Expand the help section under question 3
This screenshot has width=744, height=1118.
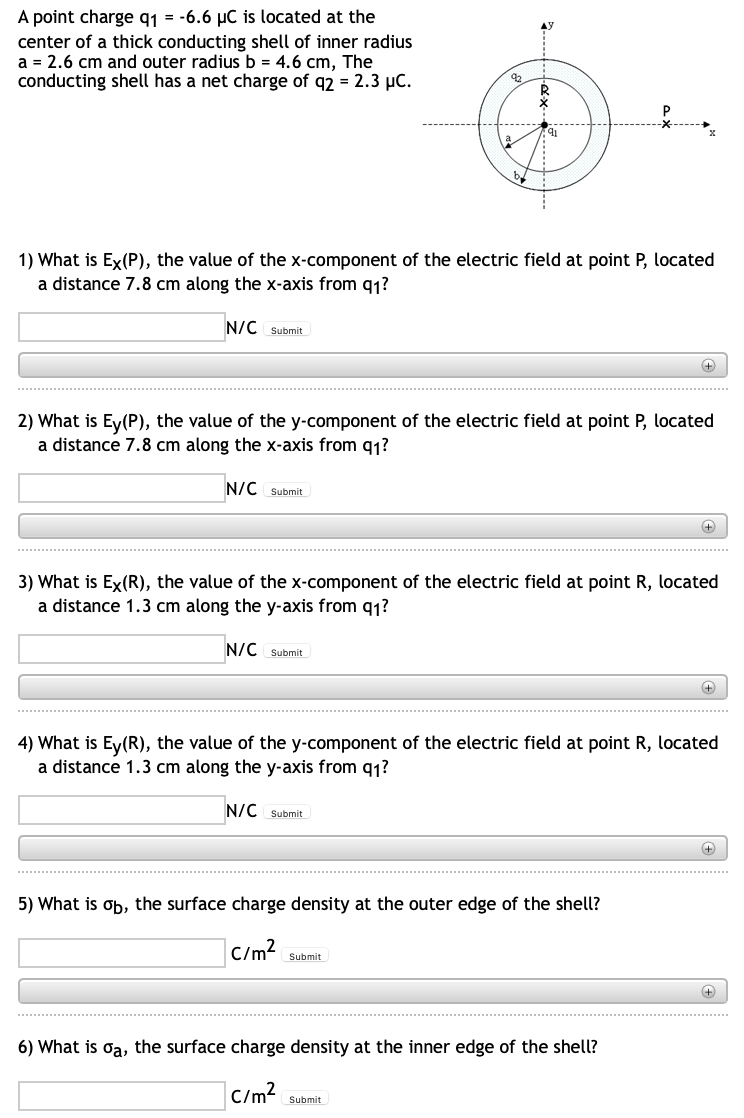(708, 687)
